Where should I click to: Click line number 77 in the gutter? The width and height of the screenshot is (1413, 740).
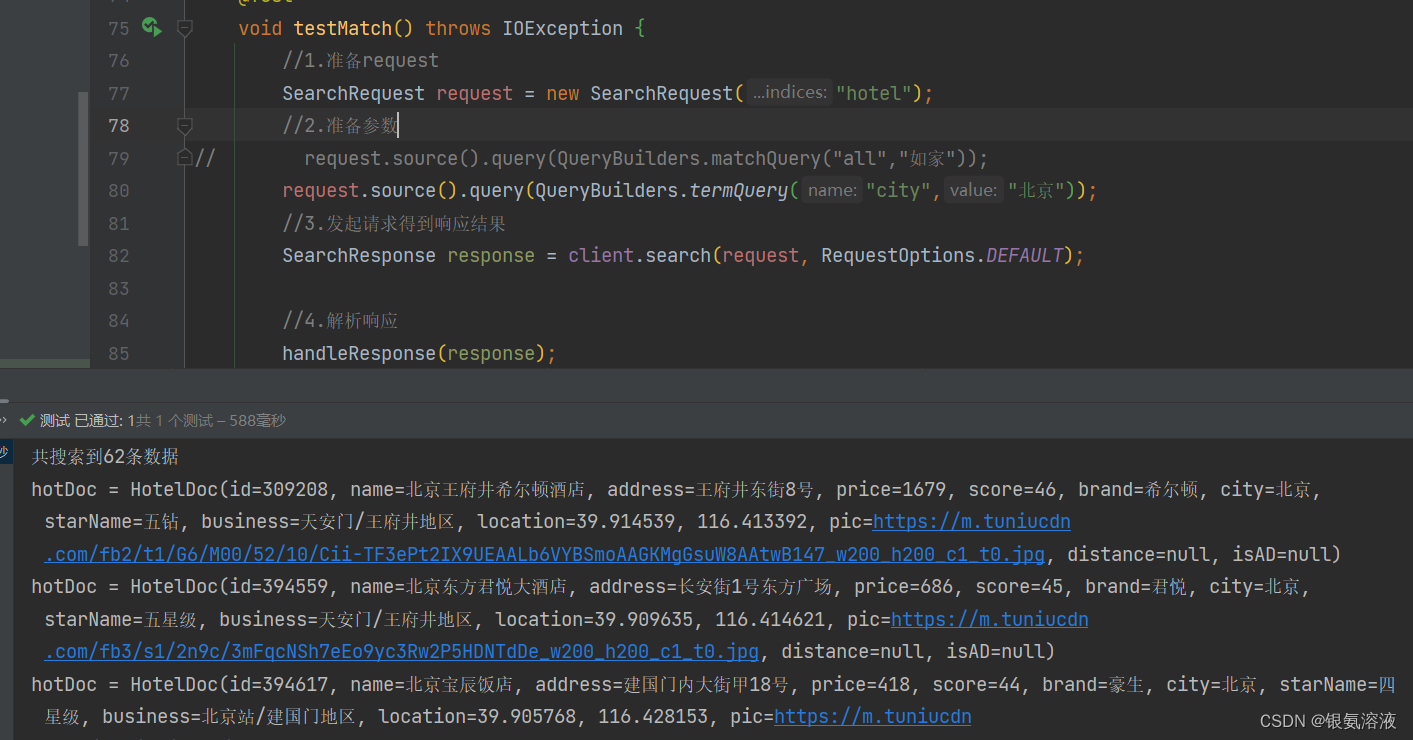coord(118,94)
